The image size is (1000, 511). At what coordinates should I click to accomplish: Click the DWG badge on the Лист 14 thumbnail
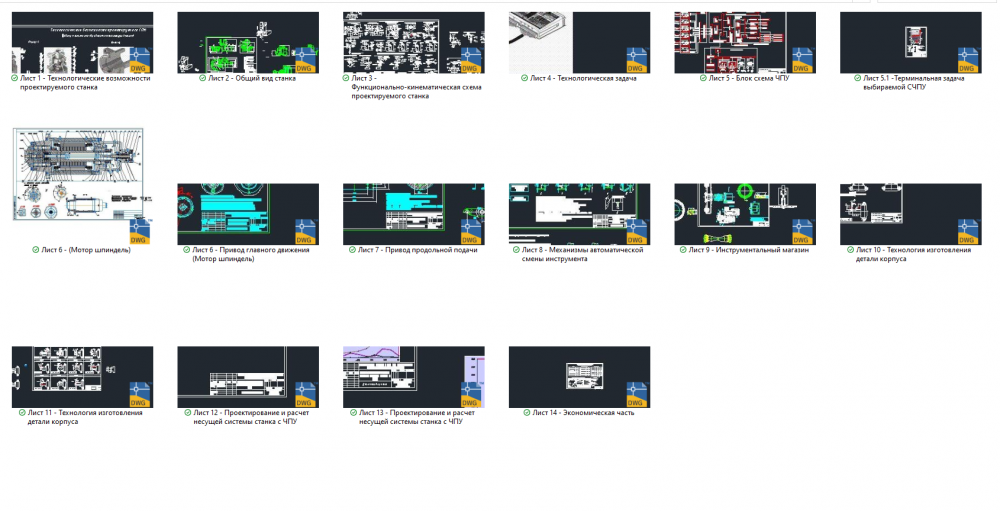tap(636, 395)
